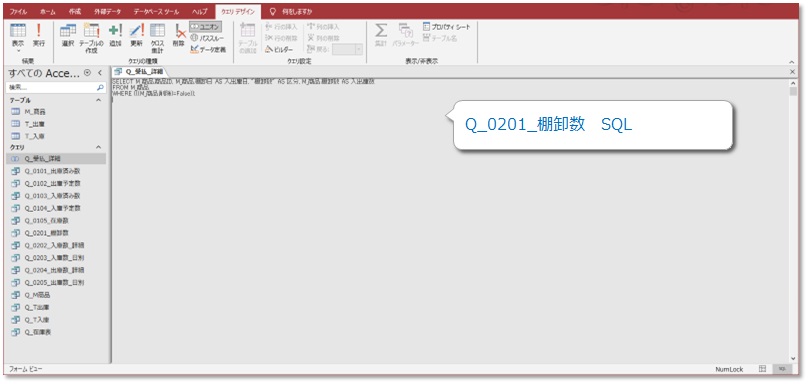Switch to the ホーム ribbon tab
The height and width of the screenshot is (384, 808).
[x=48, y=11]
